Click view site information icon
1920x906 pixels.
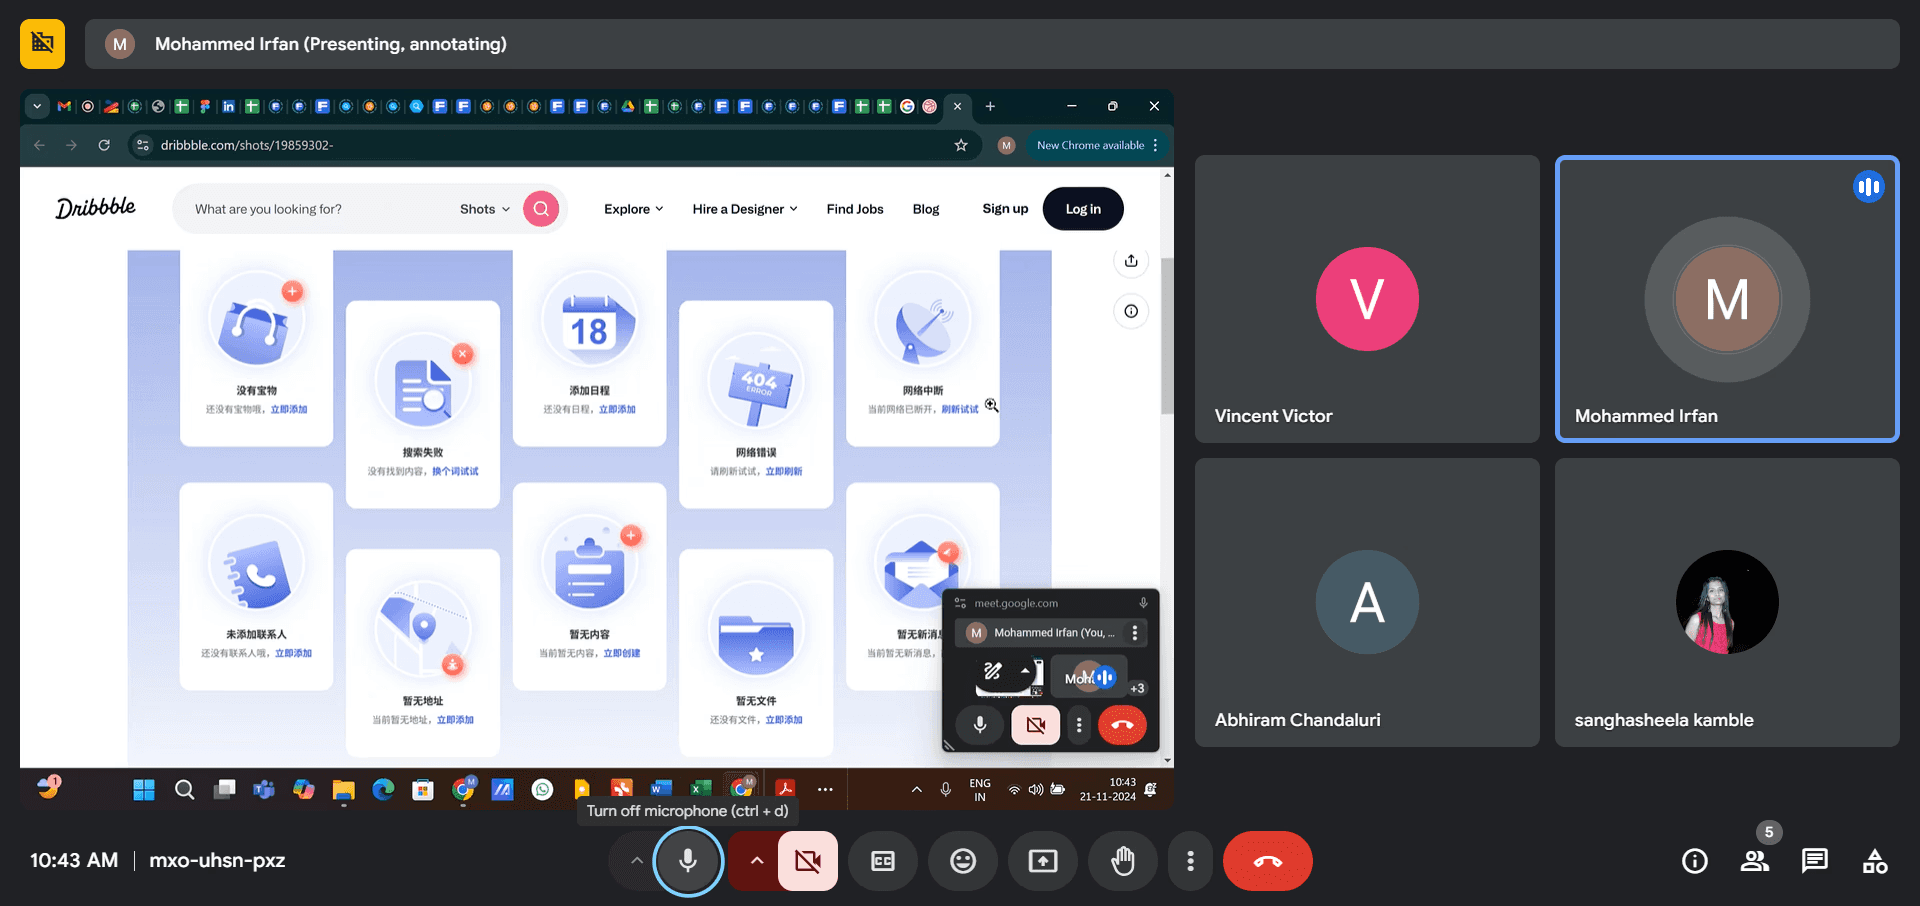[x=143, y=145]
